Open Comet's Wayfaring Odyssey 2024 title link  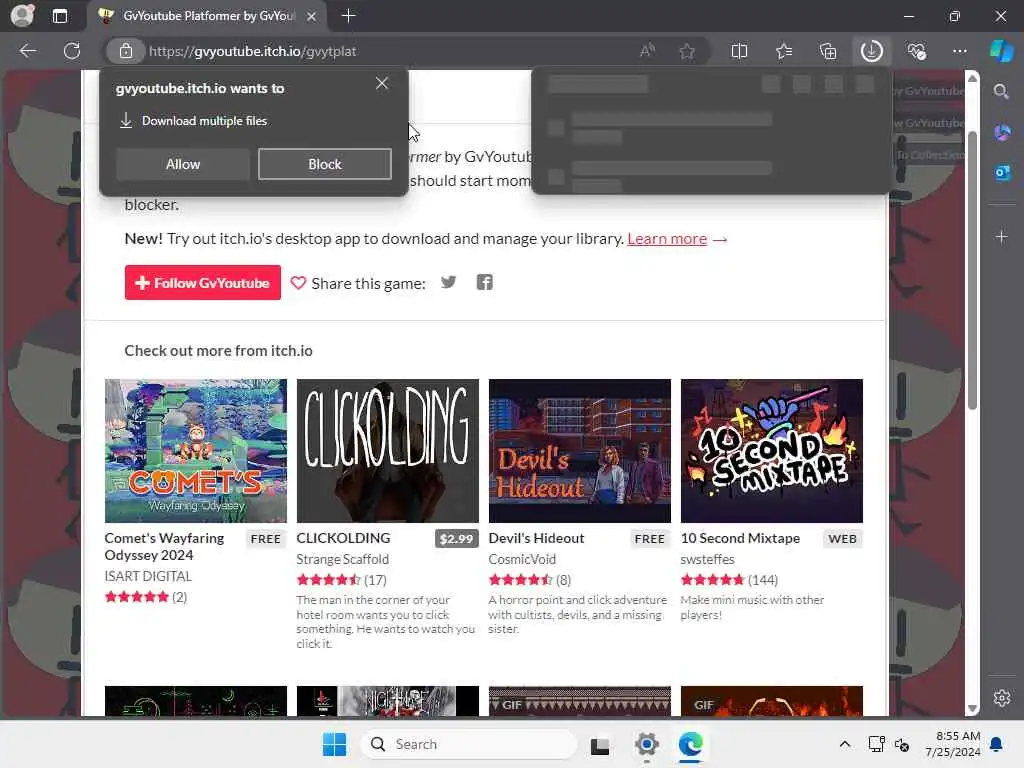pos(164,547)
